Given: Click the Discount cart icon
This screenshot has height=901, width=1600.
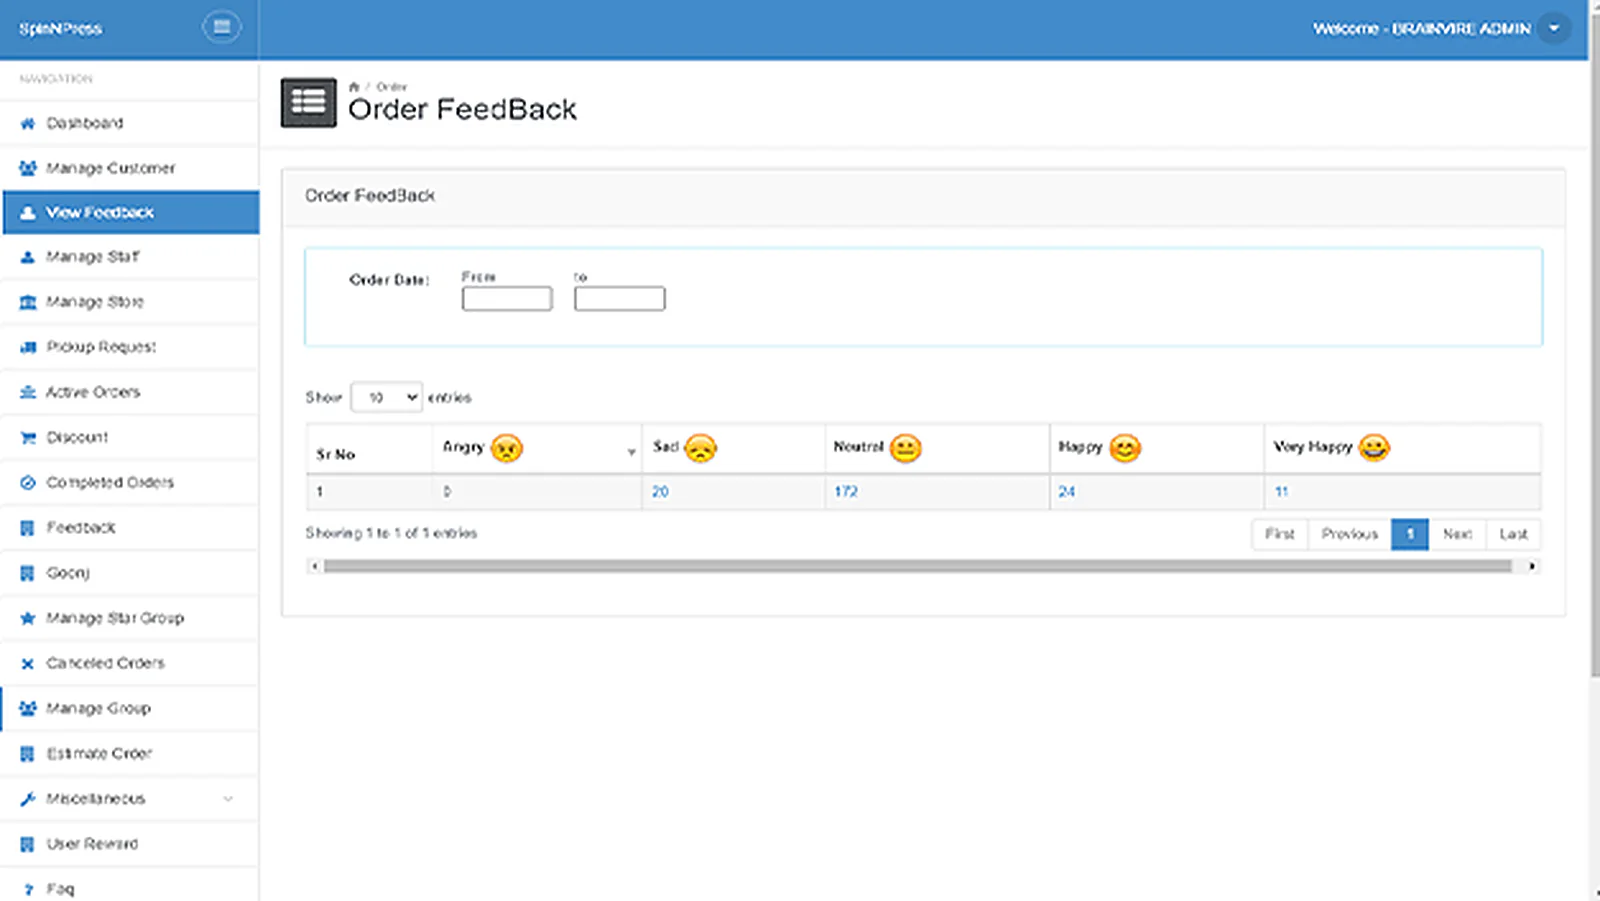Looking at the screenshot, I should 28,438.
